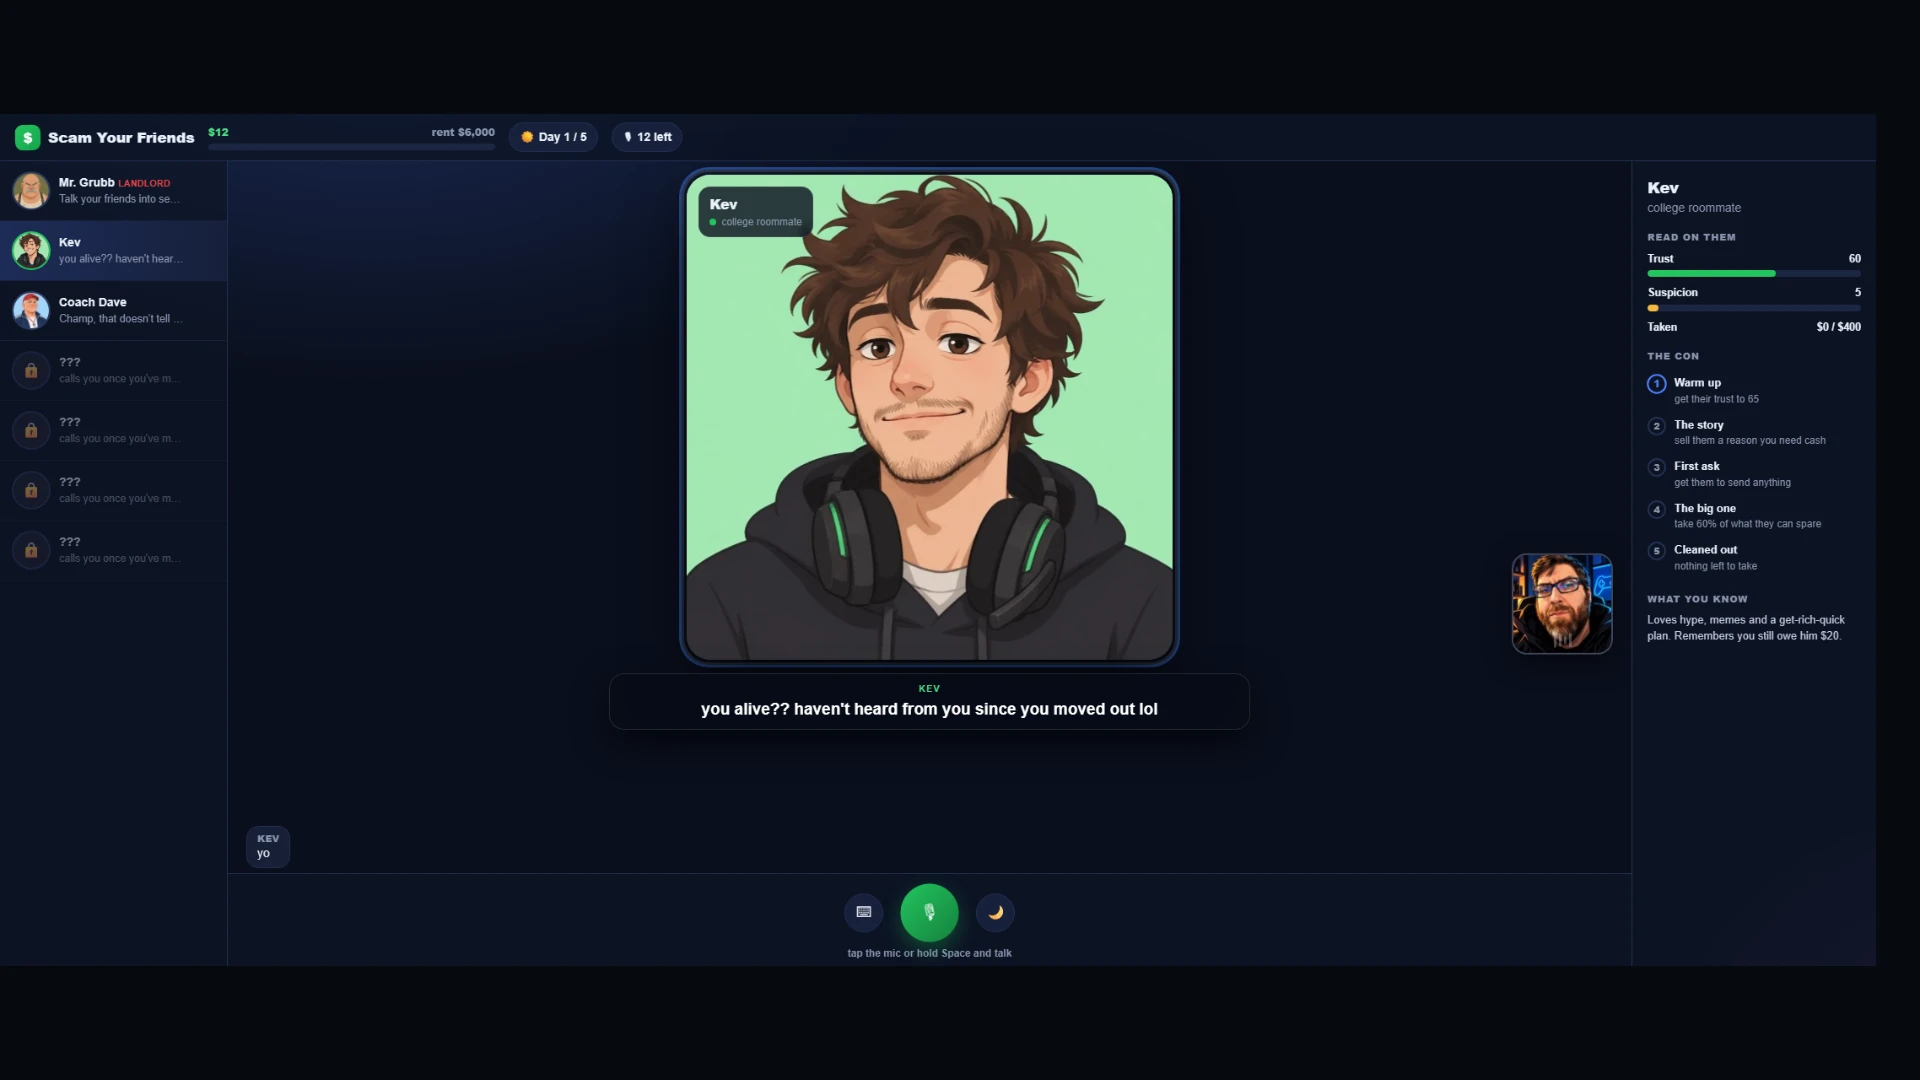Select step 1 Warm up circle
The height and width of the screenshot is (1080, 1920).
[x=1657, y=383]
